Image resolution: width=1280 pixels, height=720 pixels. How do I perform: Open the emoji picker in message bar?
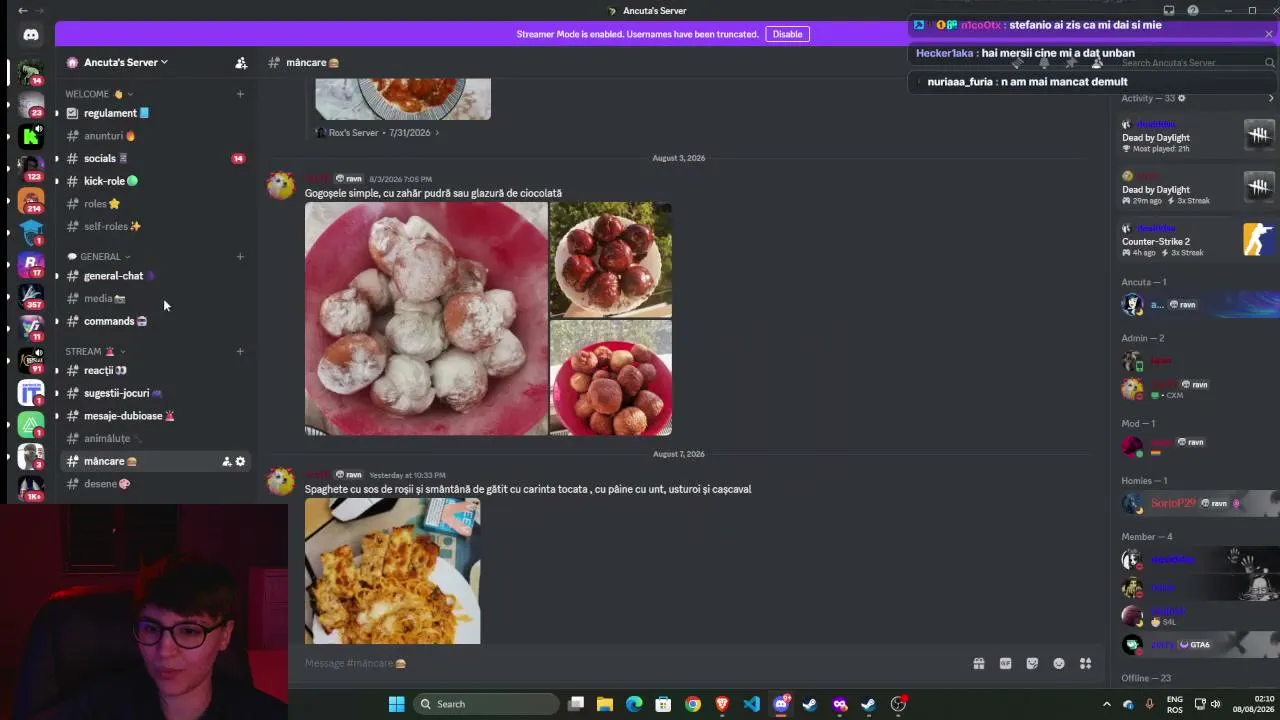click(1059, 663)
